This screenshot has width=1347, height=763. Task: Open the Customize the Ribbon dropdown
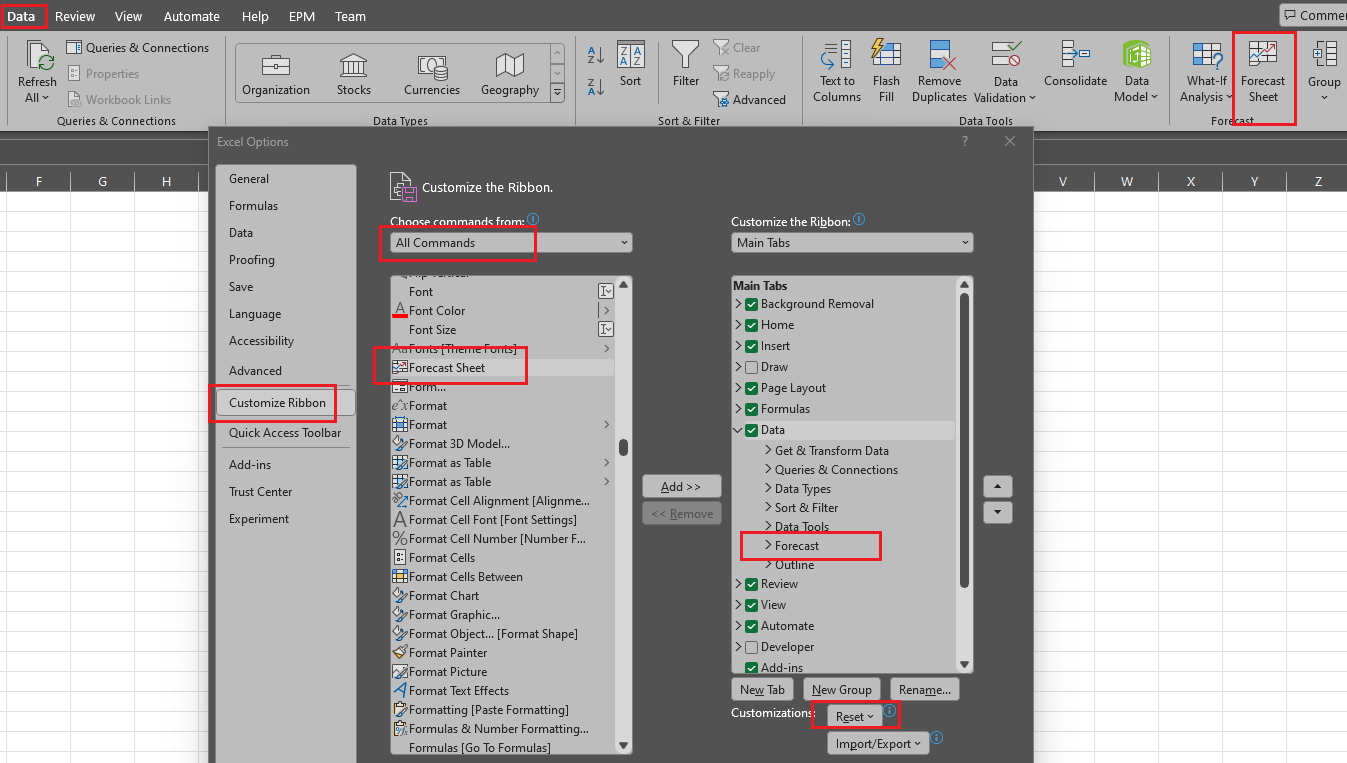coord(852,243)
